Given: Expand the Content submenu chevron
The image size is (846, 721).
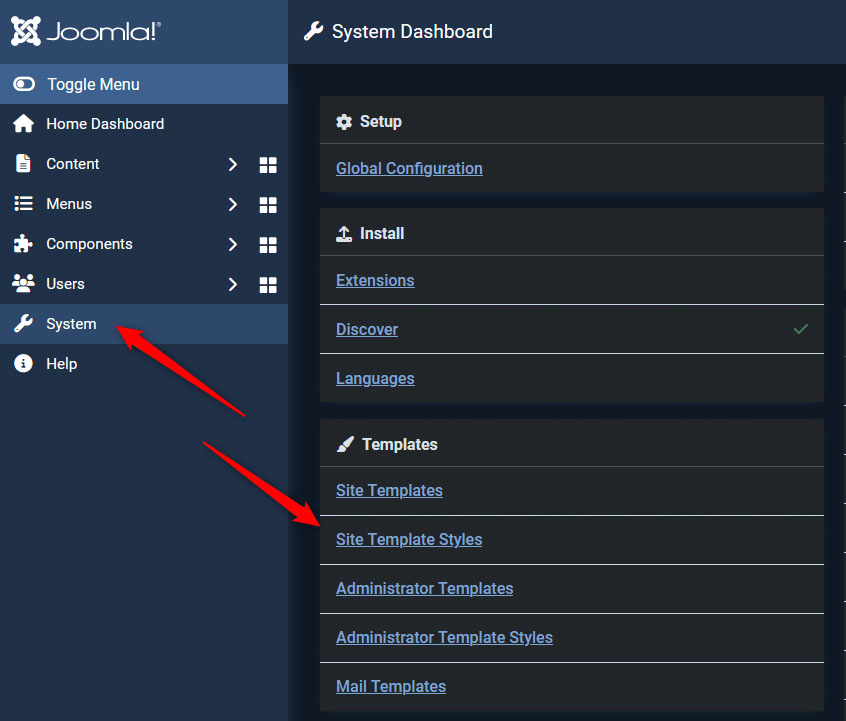Looking at the screenshot, I should (232, 164).
